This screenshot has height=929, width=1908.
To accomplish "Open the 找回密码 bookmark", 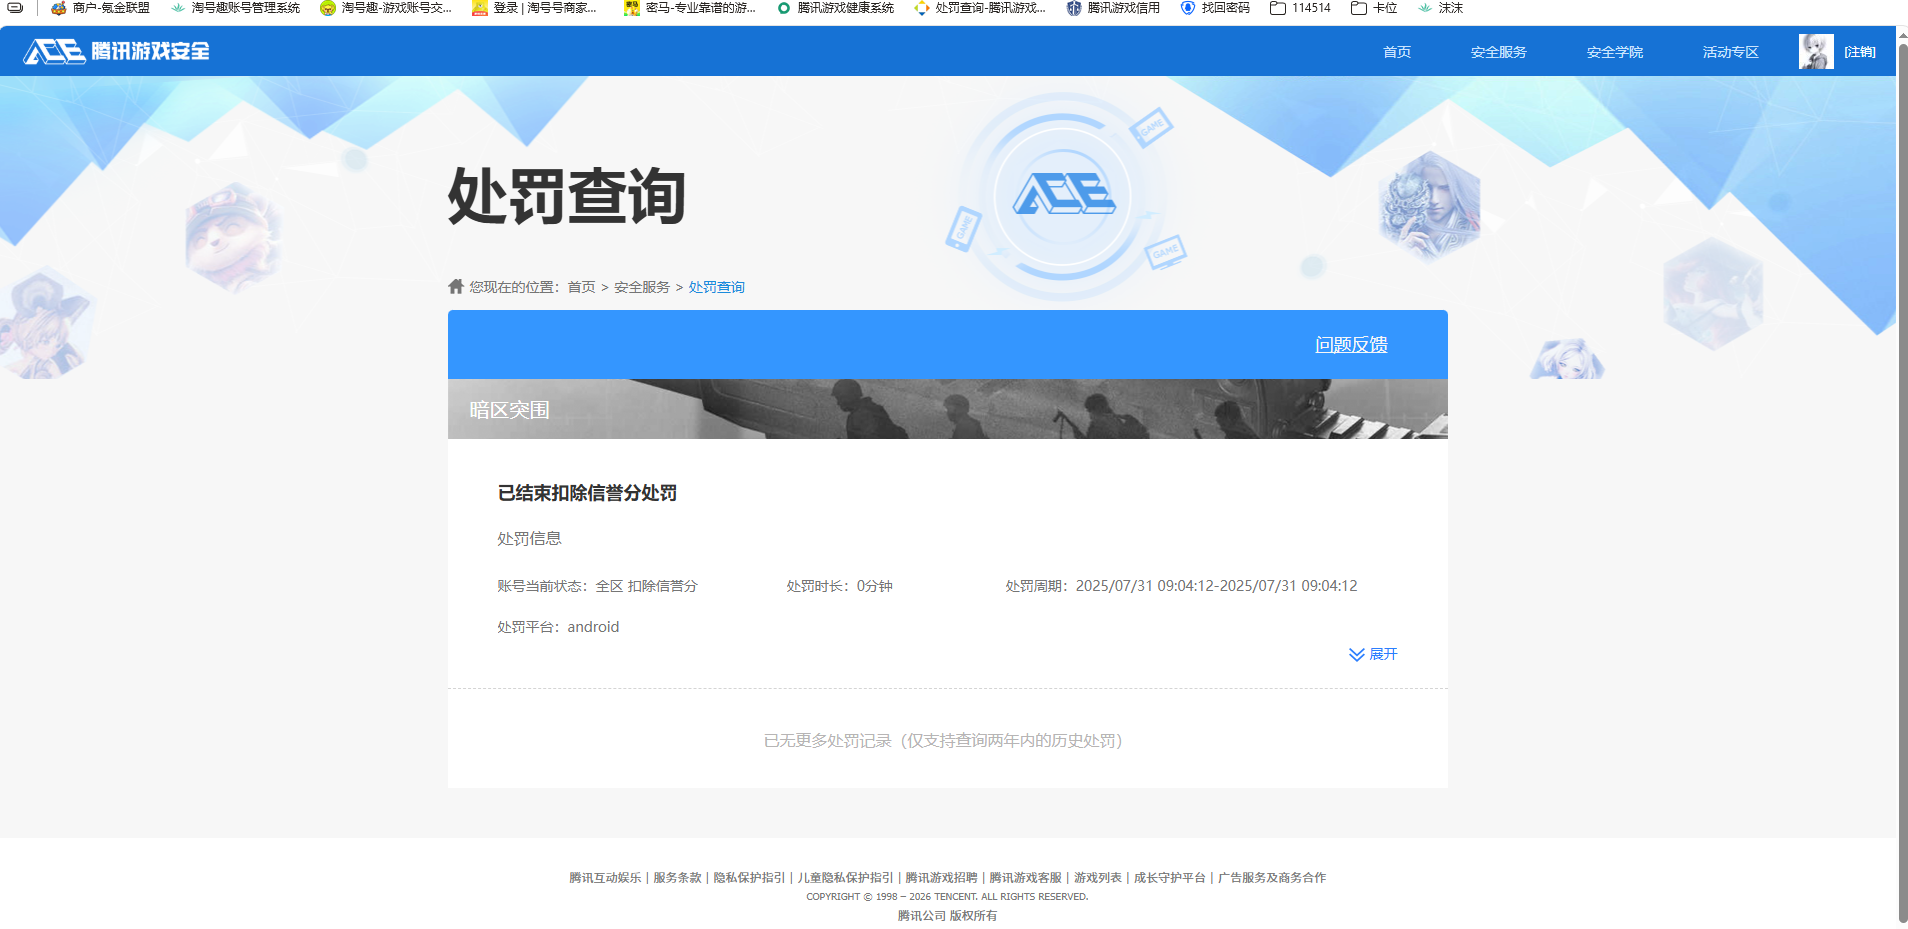I will (x=1215, y=8).
